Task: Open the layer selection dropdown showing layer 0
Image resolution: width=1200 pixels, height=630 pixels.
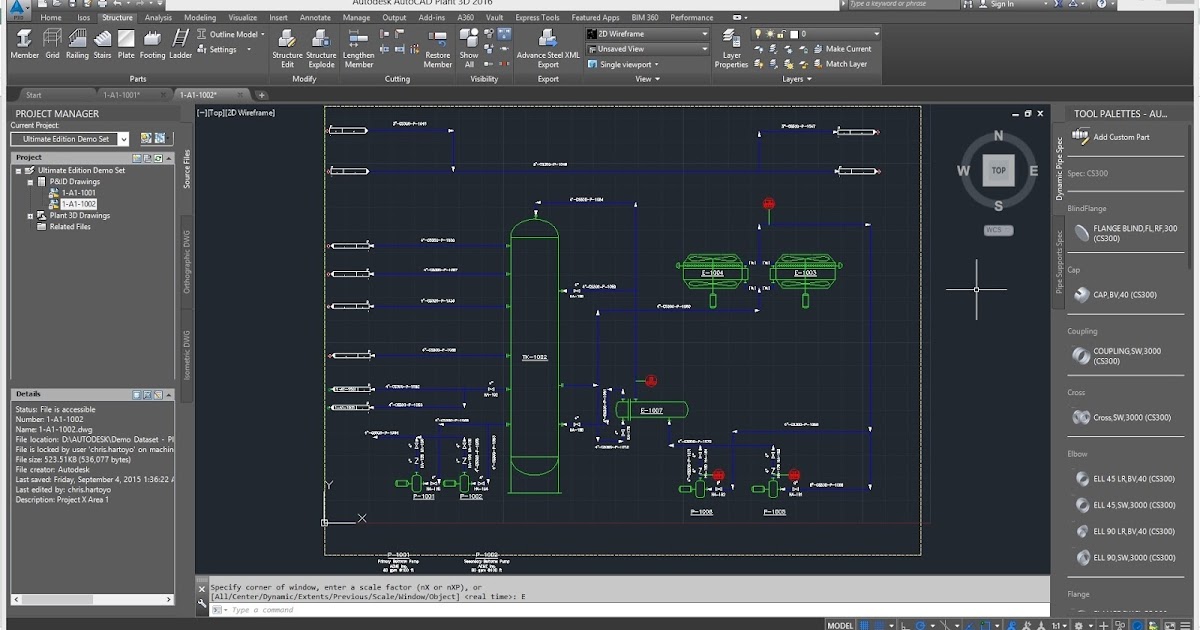Action: coord(876,33)
